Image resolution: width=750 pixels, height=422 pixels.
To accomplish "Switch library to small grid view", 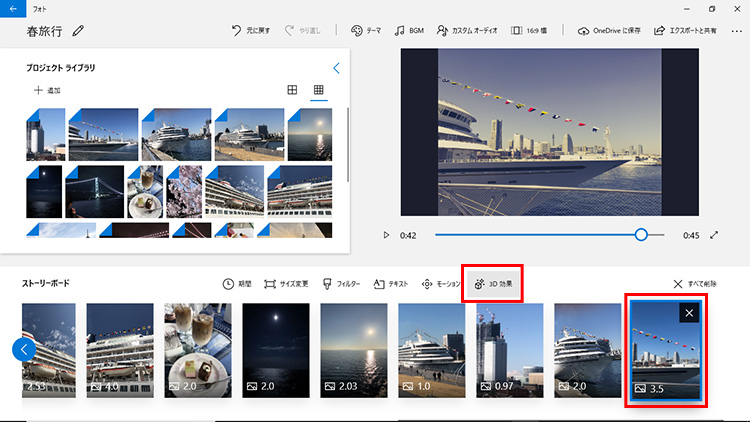I will click(x=319, y=91).
